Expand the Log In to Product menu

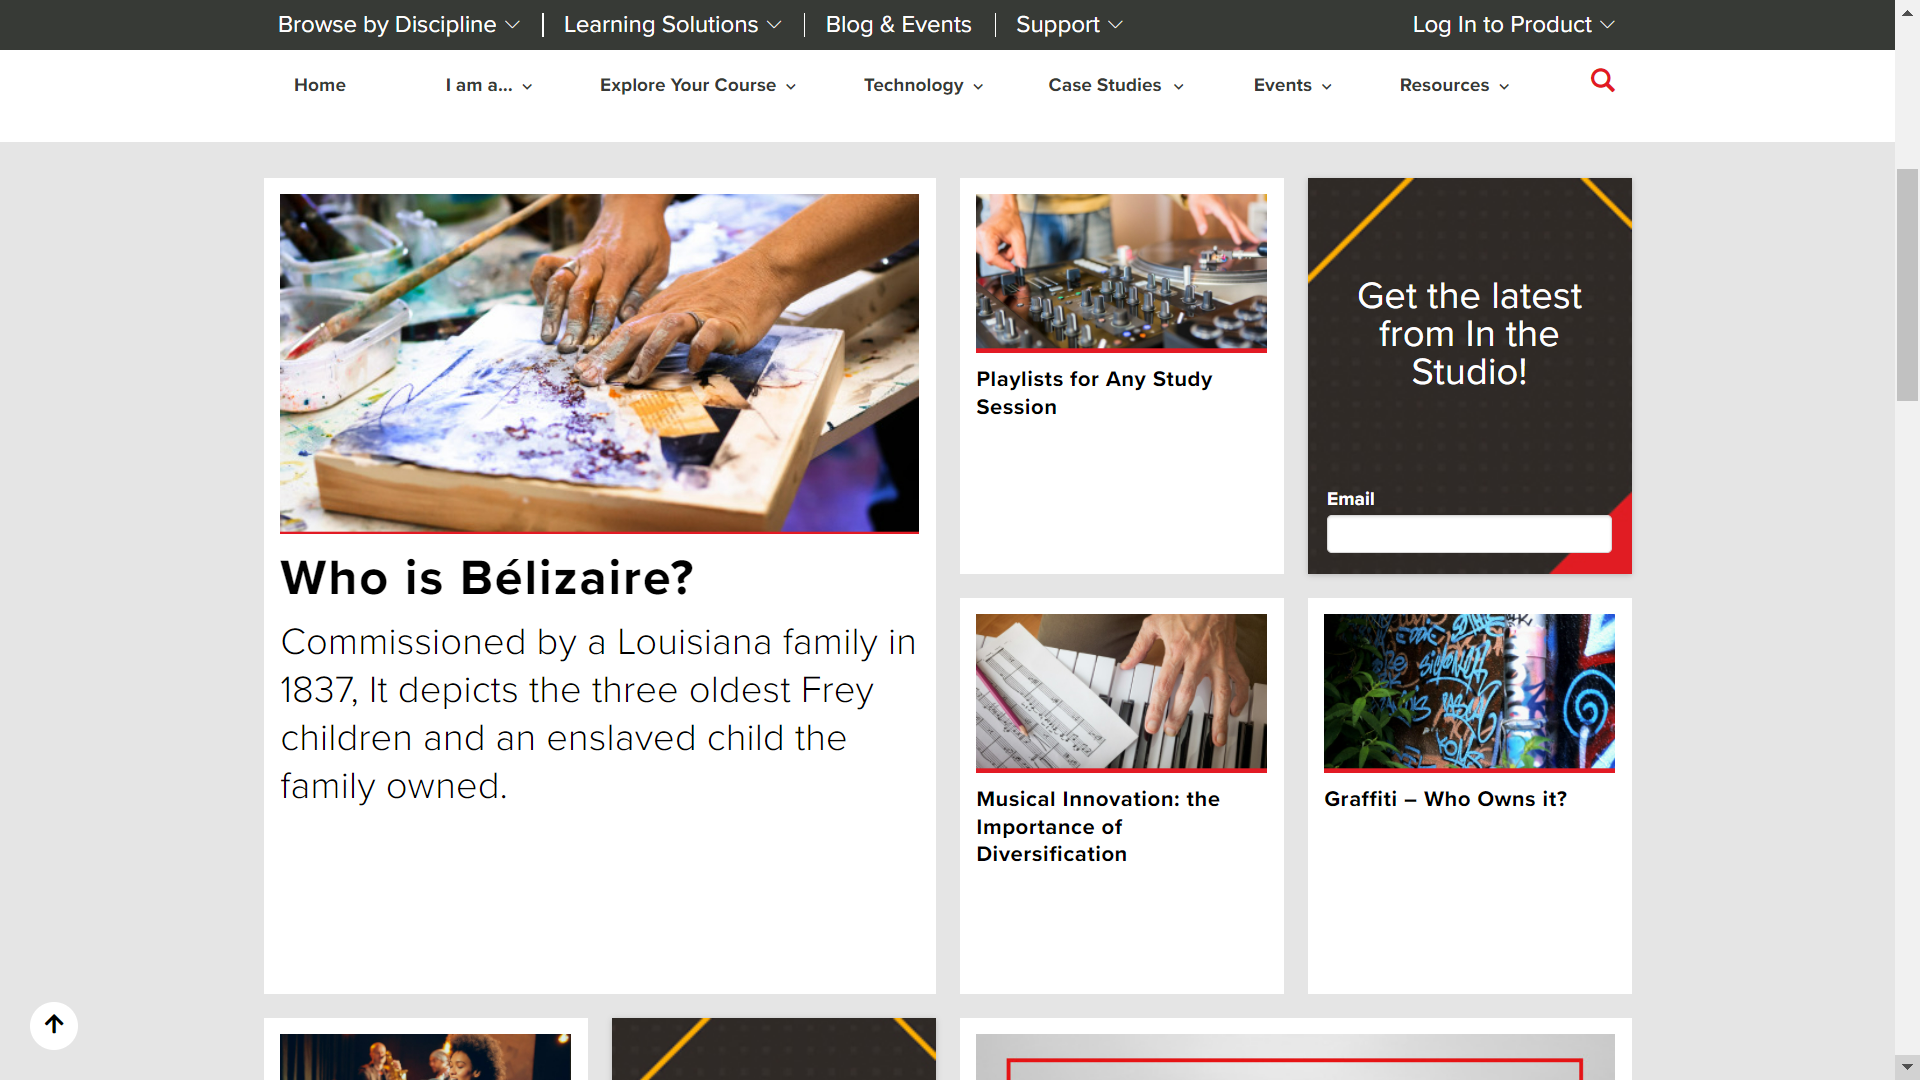click(1512, 25)
